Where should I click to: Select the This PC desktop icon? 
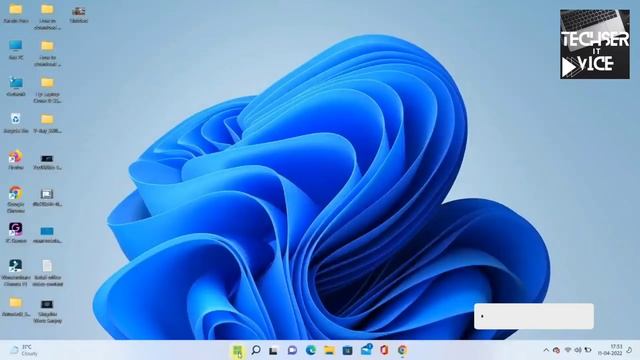coord(16,50)
